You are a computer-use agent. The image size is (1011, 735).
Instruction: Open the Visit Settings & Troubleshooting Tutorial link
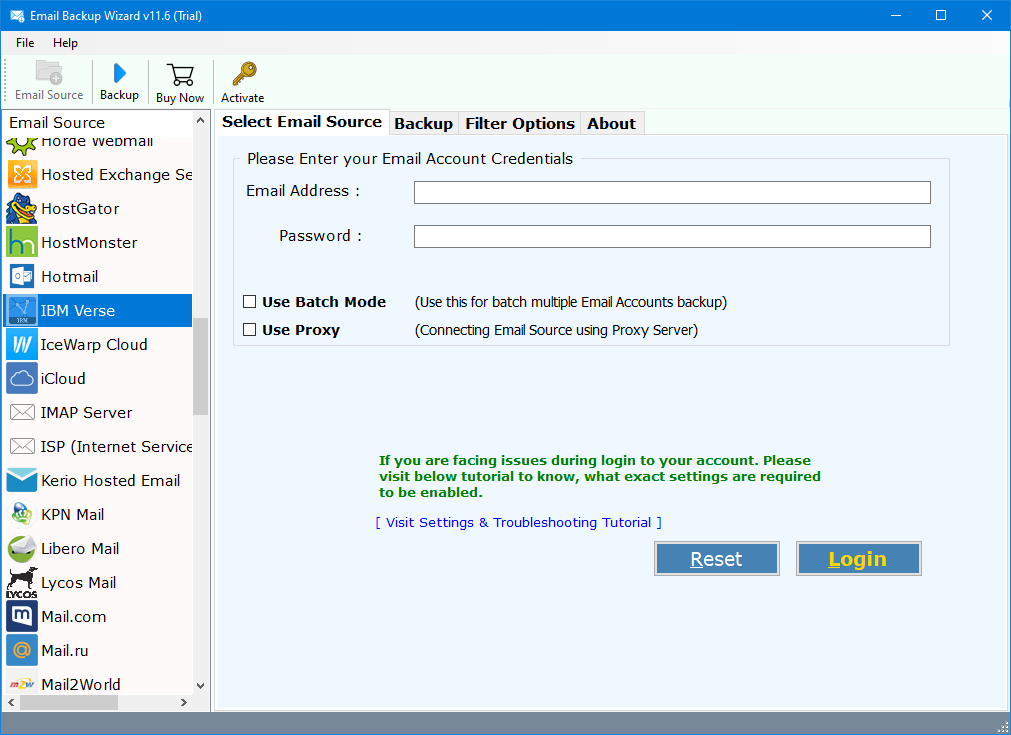[x=518, y=522]
